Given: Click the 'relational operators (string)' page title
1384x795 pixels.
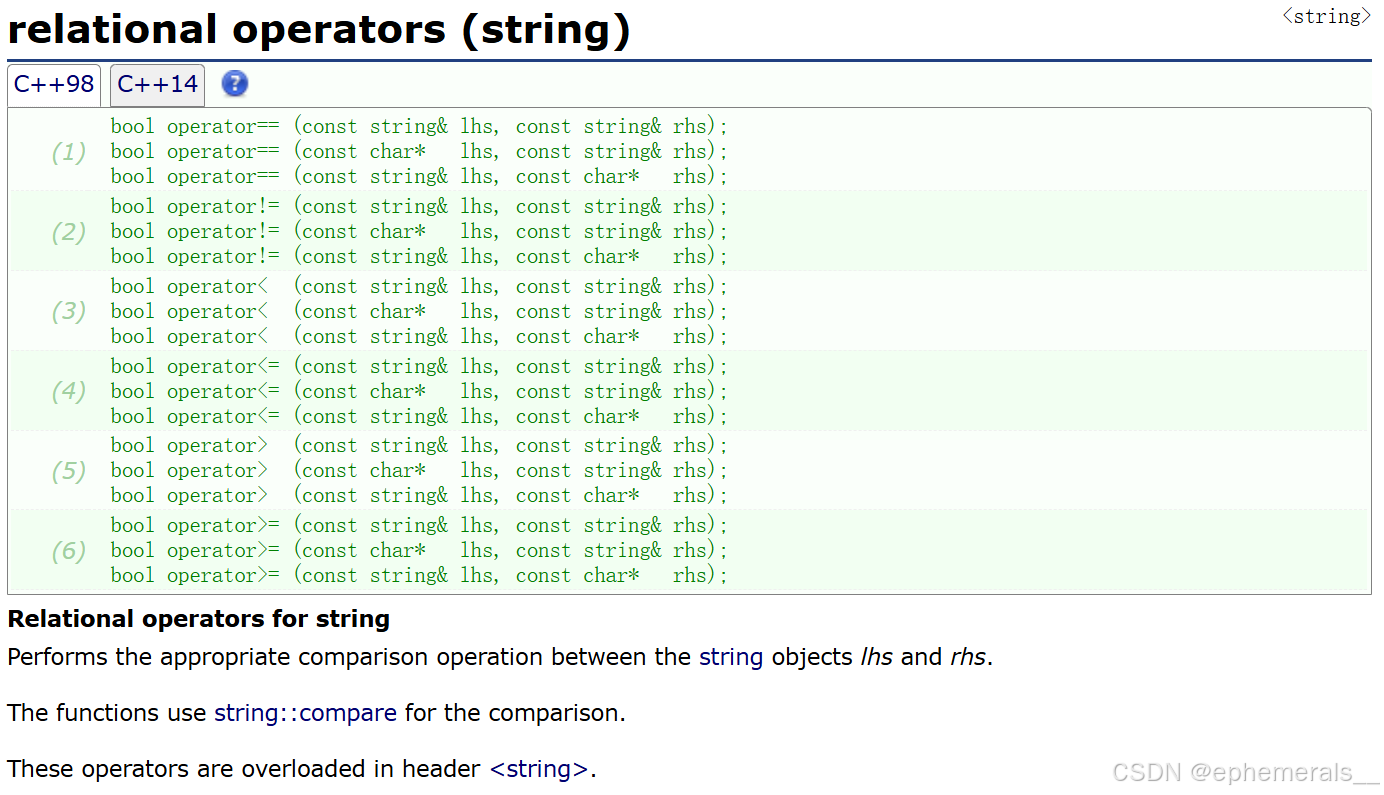Looking at the screenshot, I should (x=319, y=30).
